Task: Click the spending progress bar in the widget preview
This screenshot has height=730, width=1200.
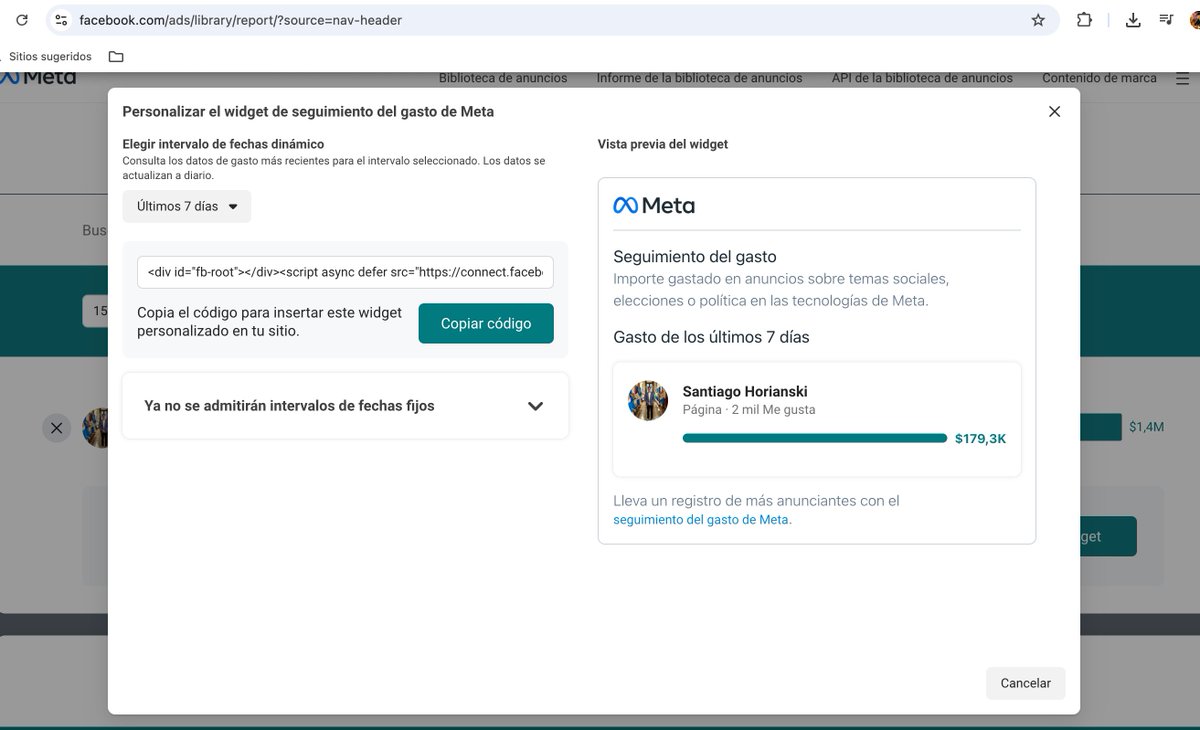Action: tap(815, 438)
